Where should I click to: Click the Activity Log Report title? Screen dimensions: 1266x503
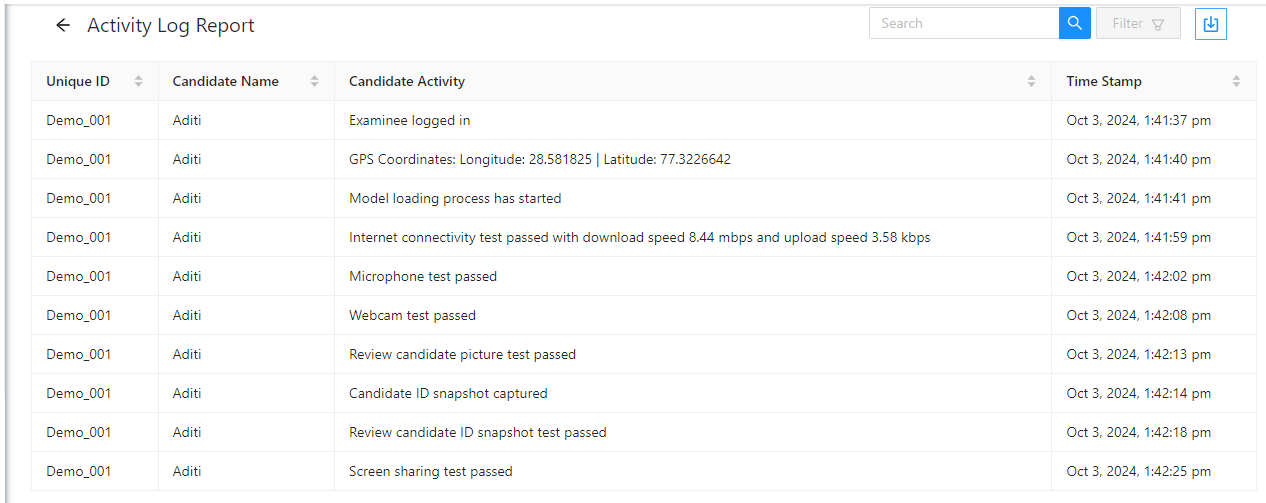coord(171,26)
